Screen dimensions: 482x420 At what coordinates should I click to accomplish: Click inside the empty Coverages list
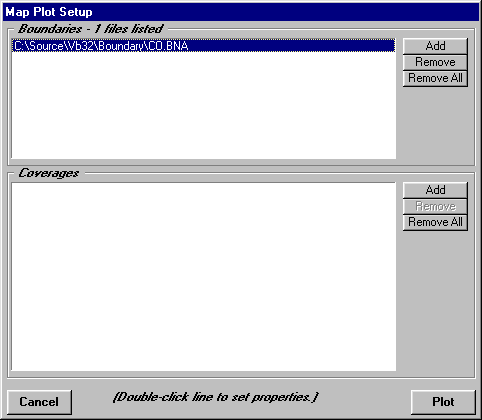click(x=203, y=277)
